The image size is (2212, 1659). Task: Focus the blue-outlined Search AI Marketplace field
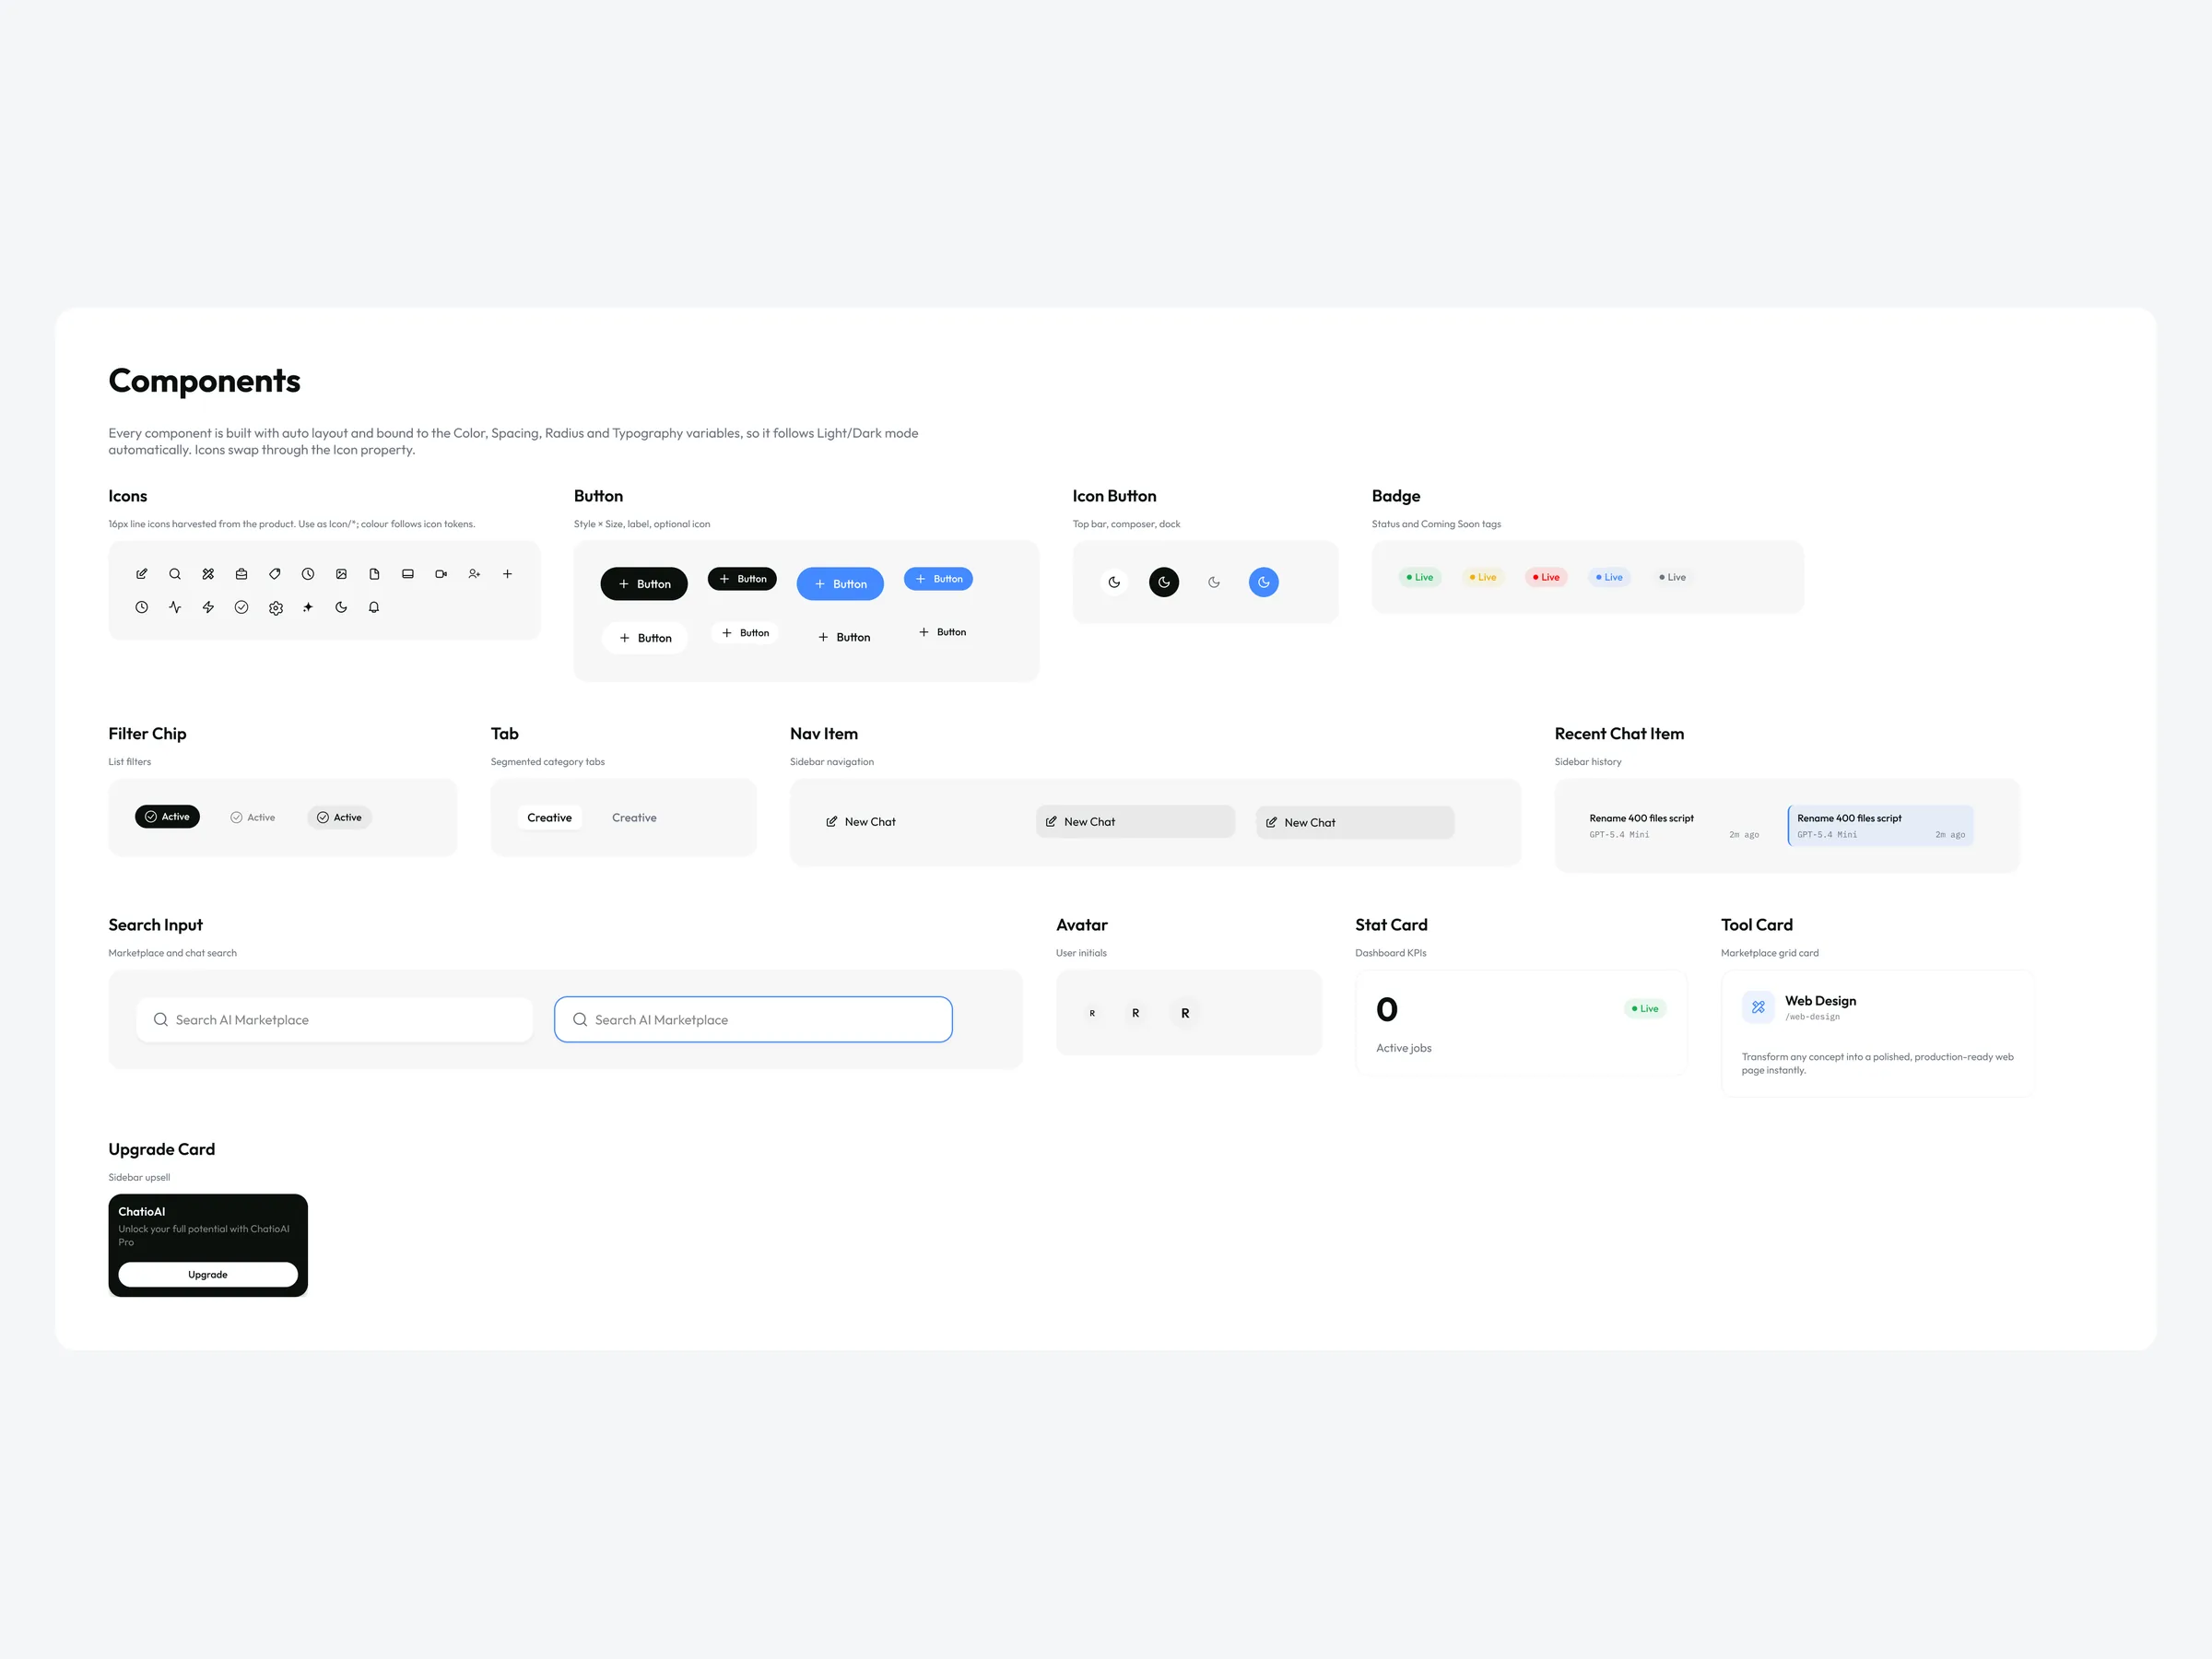[x=753, y=1020]
